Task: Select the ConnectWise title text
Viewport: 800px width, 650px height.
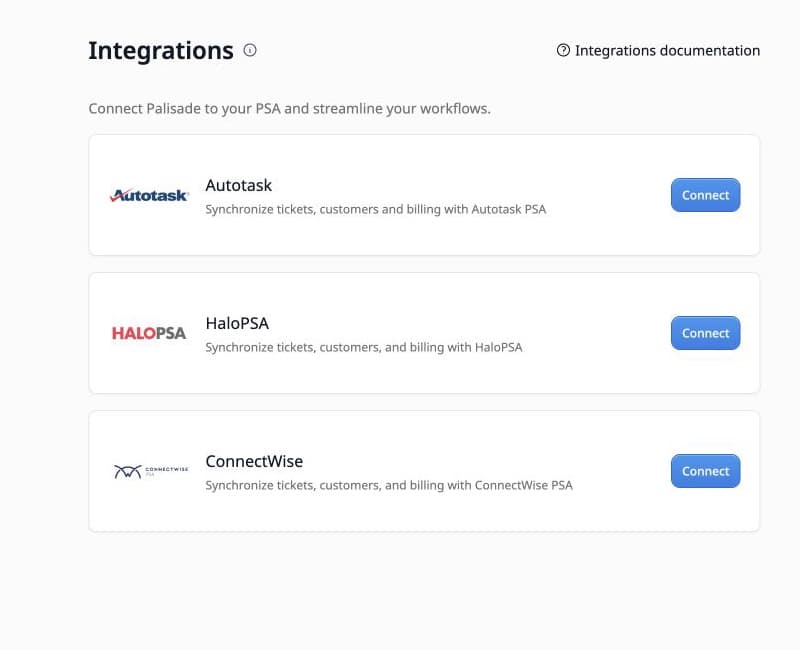Action: tap(254, 461)
